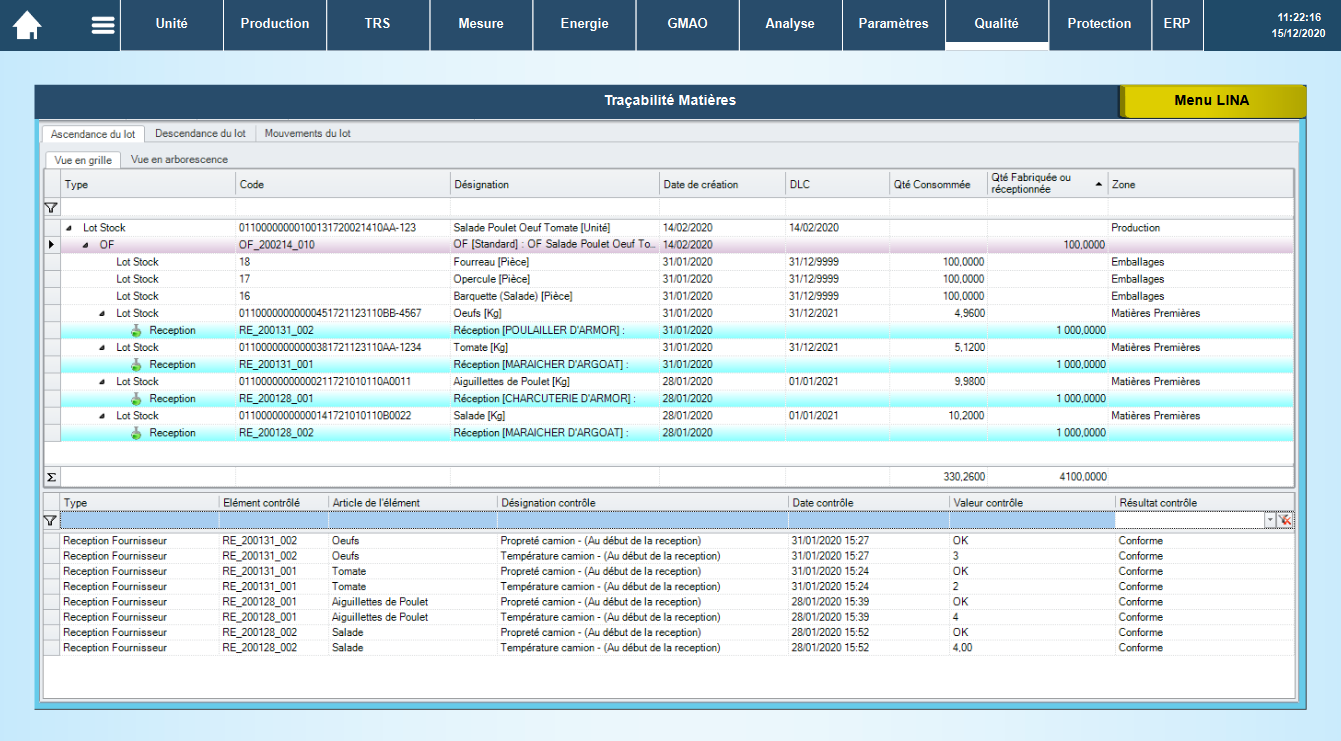The height and width of the screenshot is (741, 1341).
Task: Click Réception [CHARCUTERIE D'ARMOR] designation
Action: 543,398
